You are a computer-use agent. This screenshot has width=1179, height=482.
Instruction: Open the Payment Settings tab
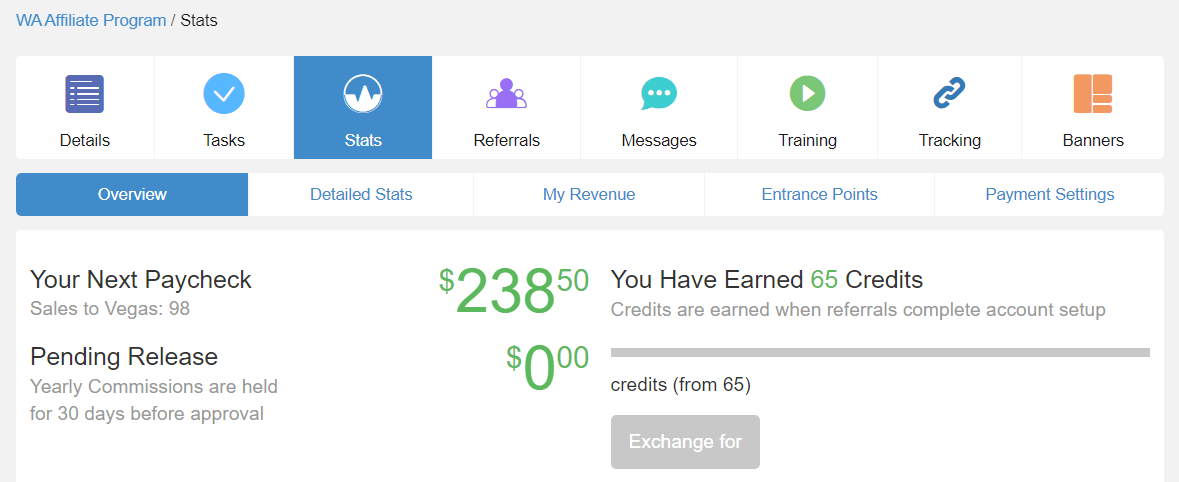pyautogui.click(x=1050, y=195)
